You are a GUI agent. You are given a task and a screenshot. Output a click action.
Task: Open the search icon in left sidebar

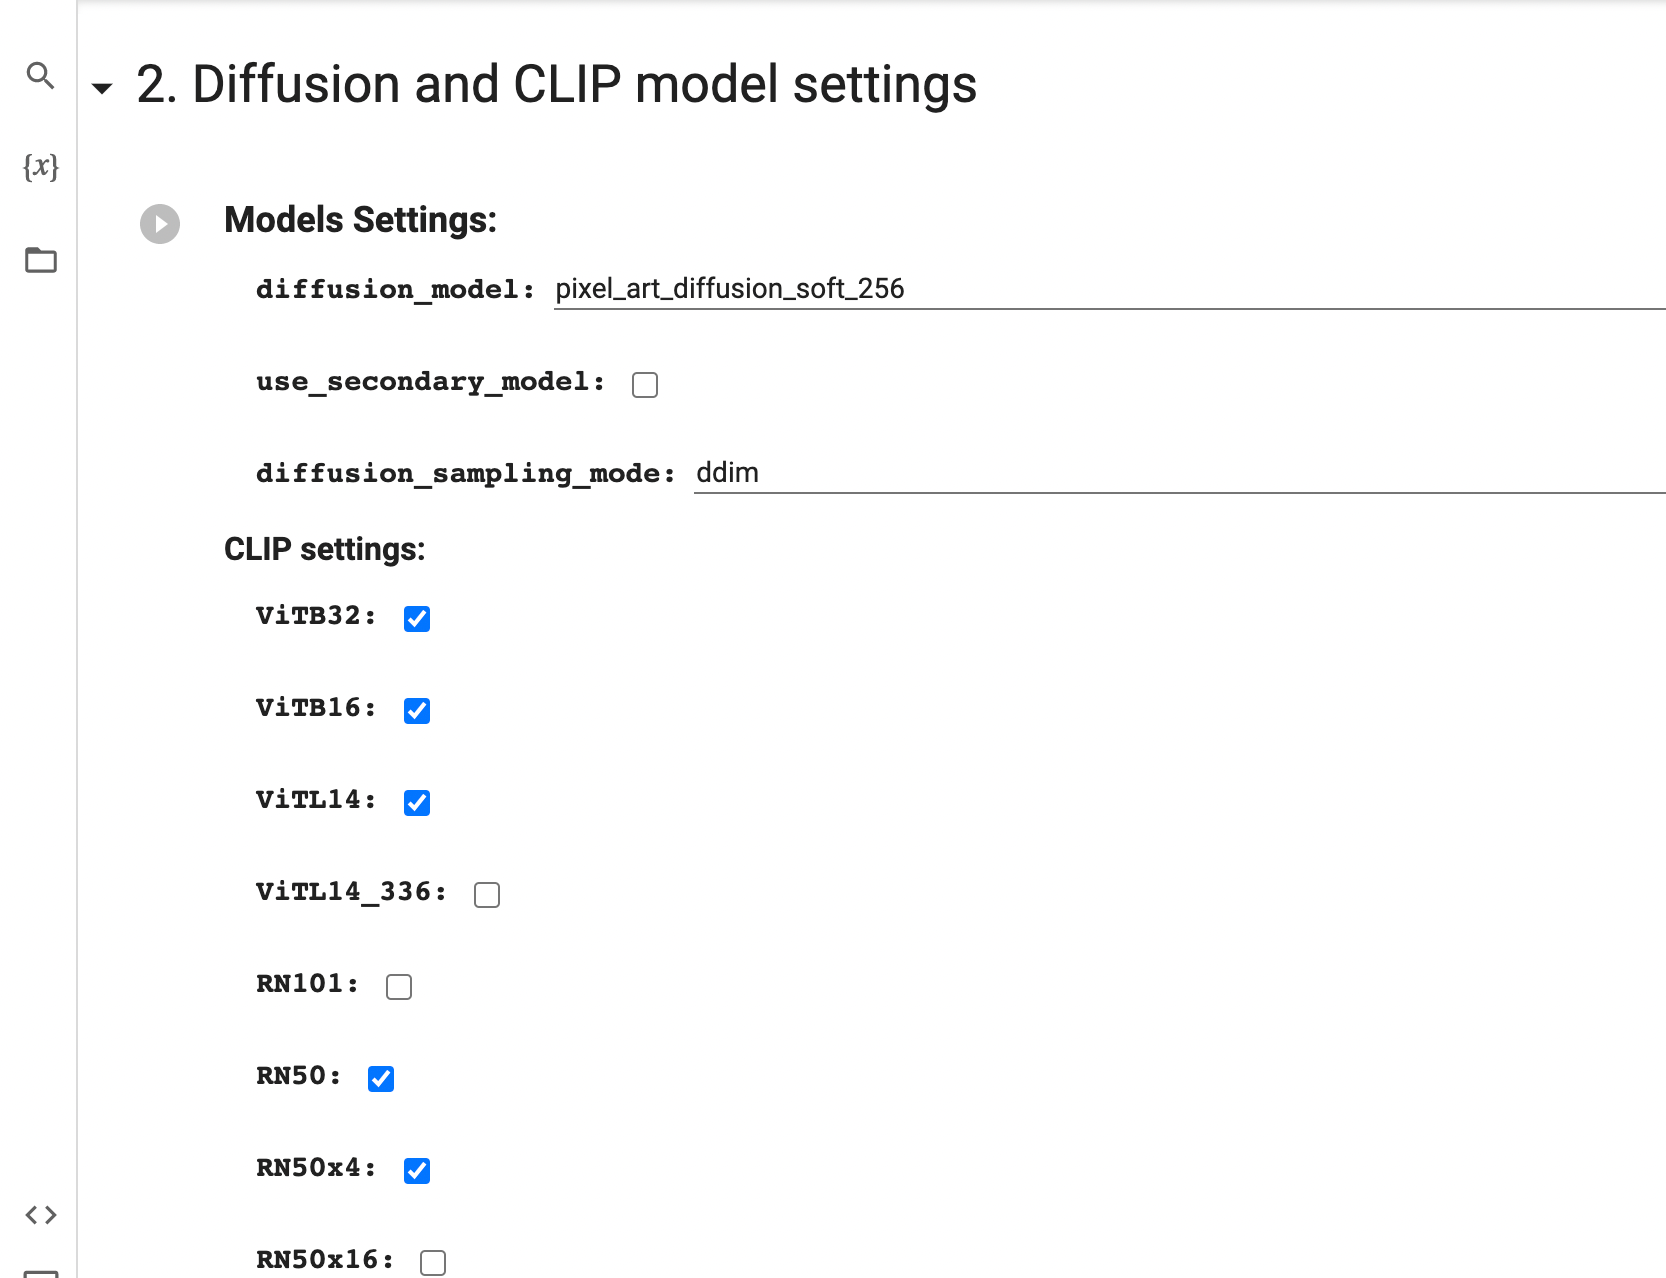(x=40, y=76)
